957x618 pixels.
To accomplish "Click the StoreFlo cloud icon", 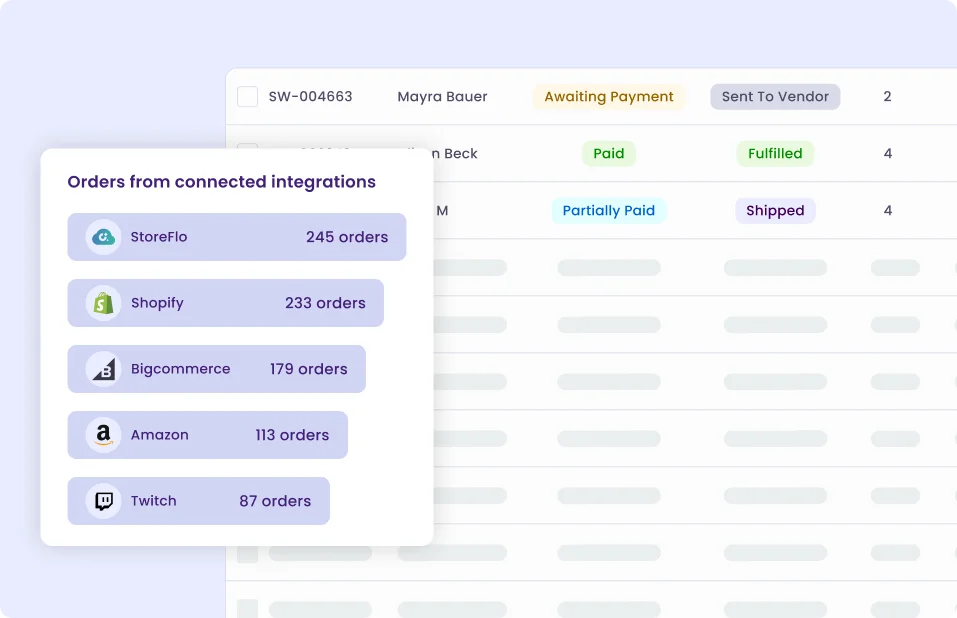I will click(x=103, y=237).
